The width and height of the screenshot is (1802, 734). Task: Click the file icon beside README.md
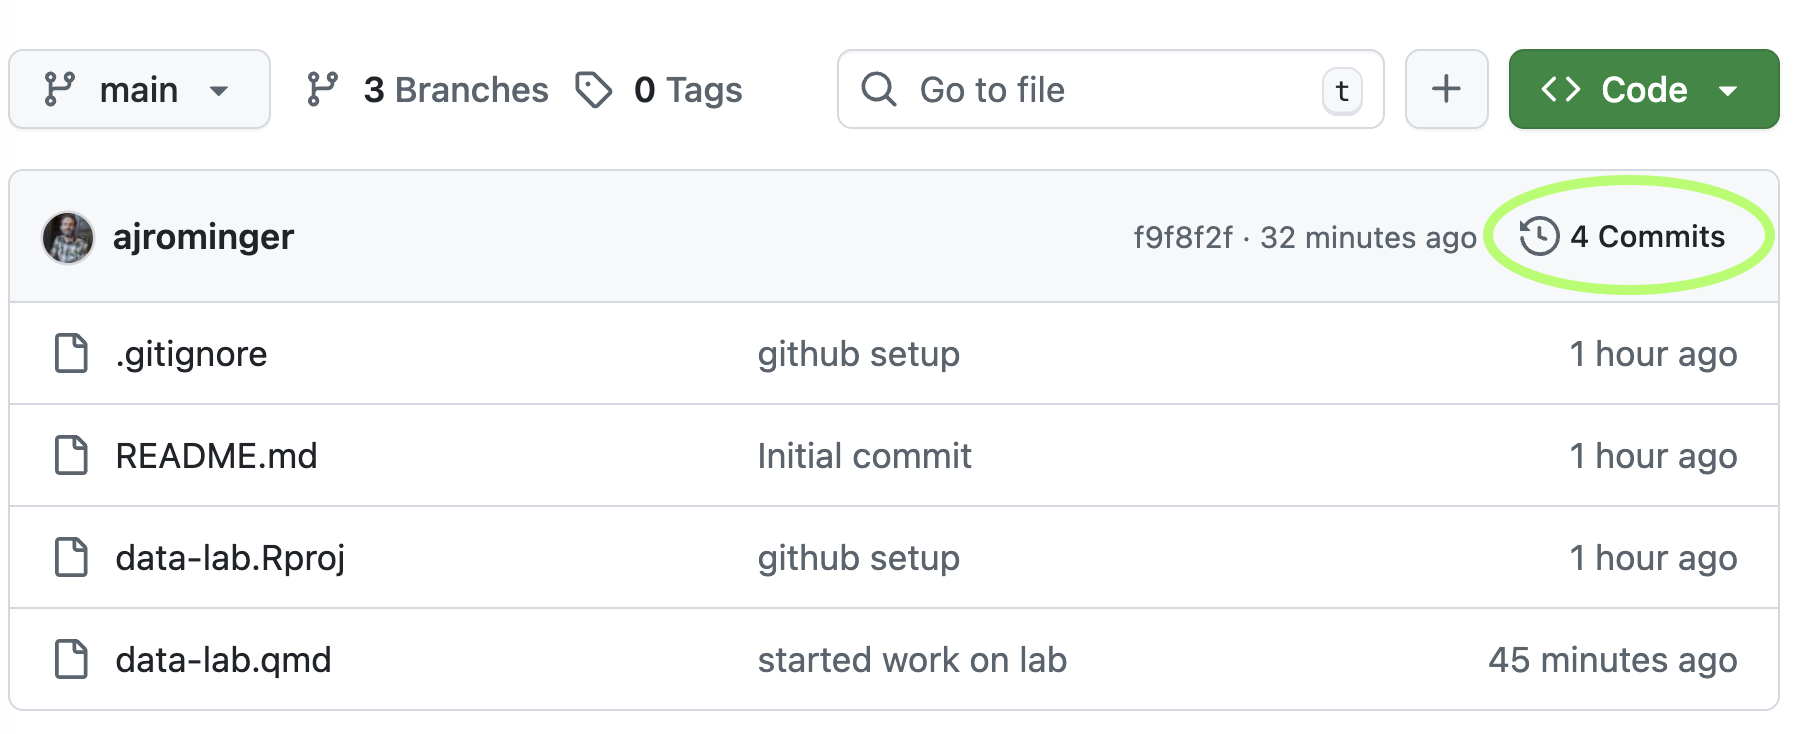click(x=71, y=456)
